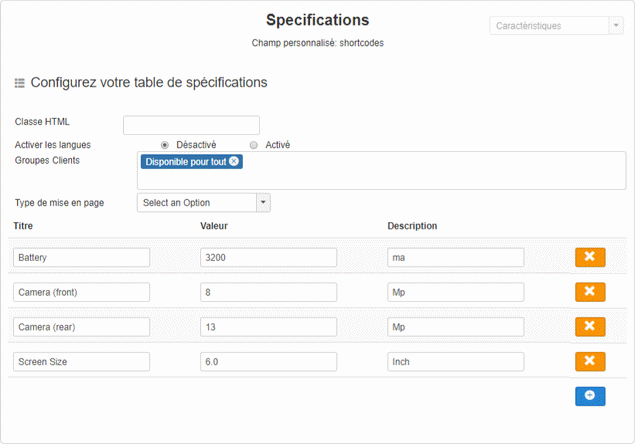635x444 pixels.
Task: Edit the Battery title field
Action: coord(82,258)
